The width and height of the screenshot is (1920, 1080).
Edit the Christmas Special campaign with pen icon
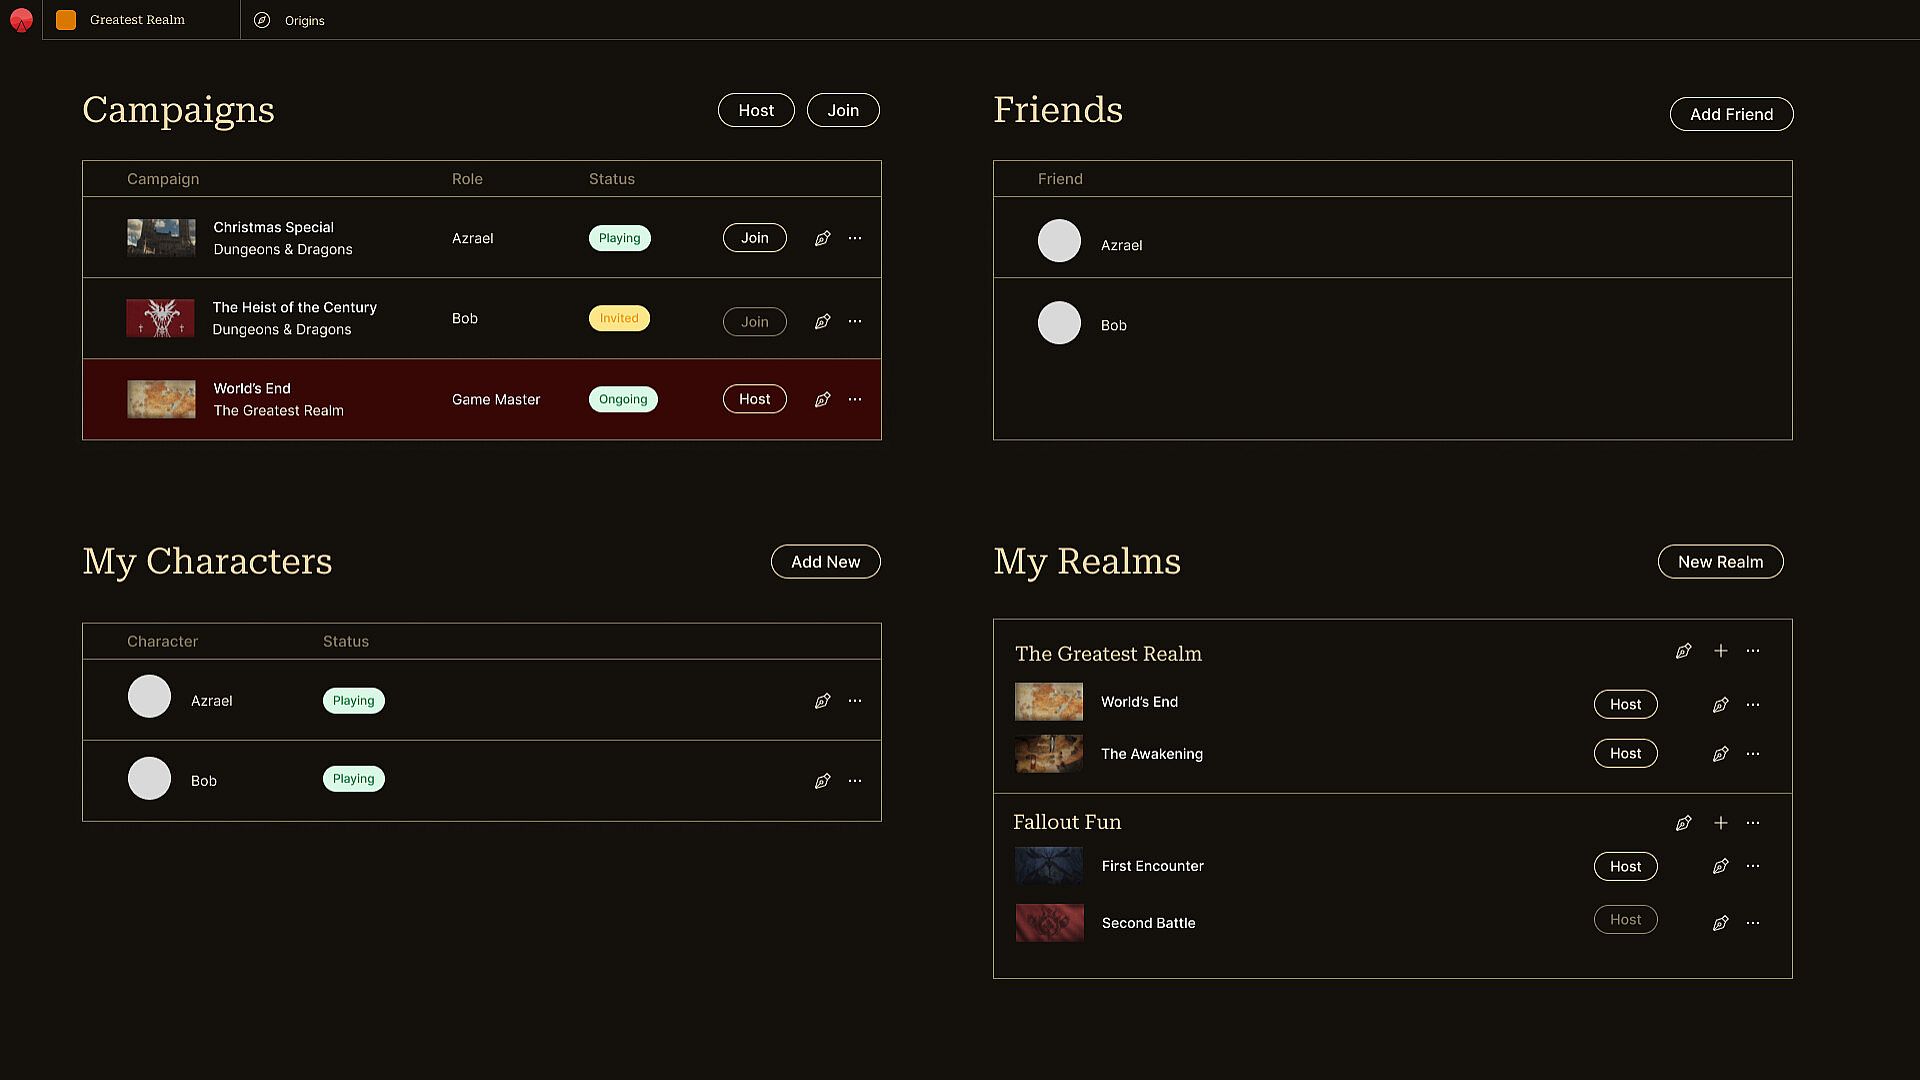(822, 238)
